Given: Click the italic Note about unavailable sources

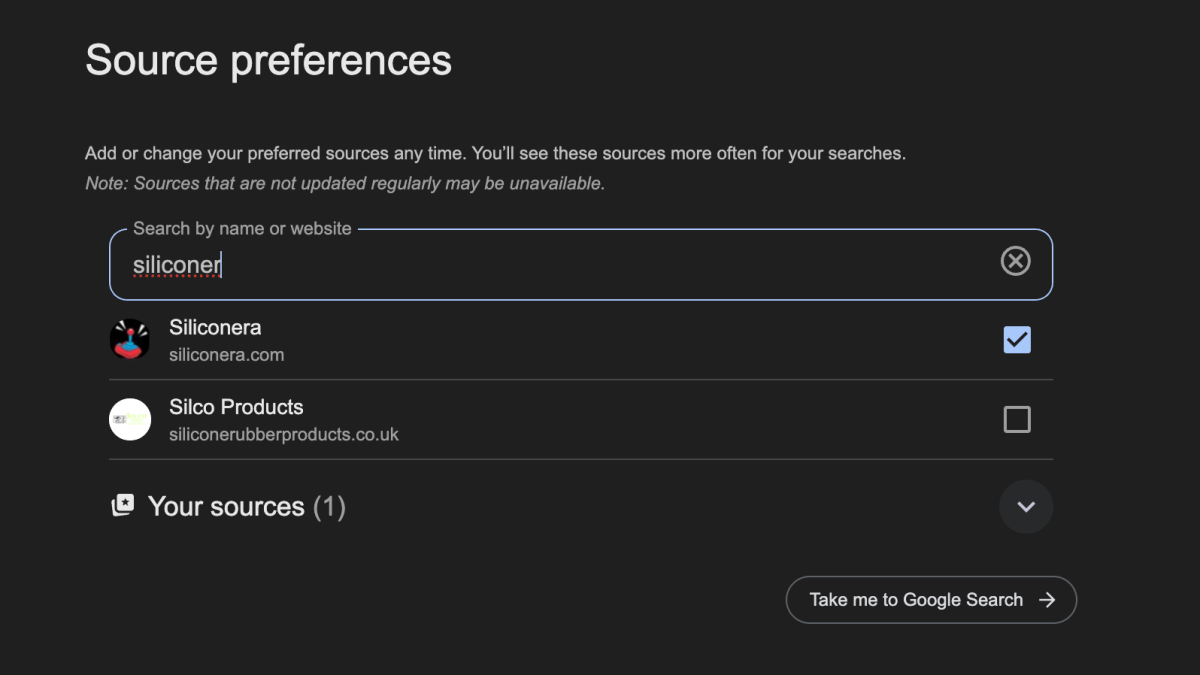Looking at the screenshot, I should (345, 184).
